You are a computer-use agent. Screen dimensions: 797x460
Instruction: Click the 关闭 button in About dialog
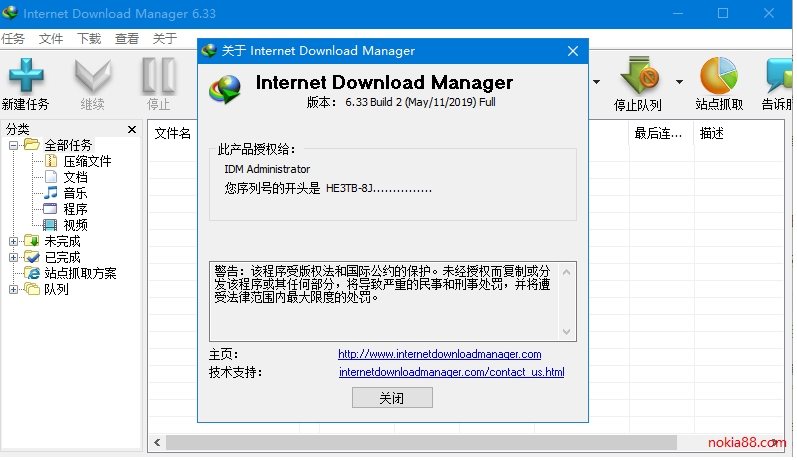392,398
